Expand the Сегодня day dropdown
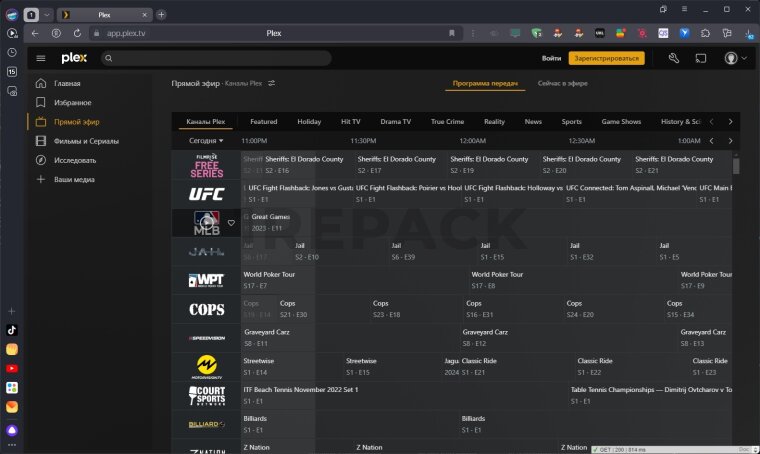 tap(207, 141)
